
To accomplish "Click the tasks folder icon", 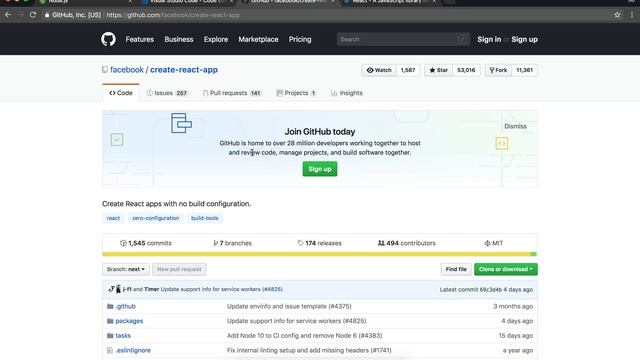I will coord(110,336).
